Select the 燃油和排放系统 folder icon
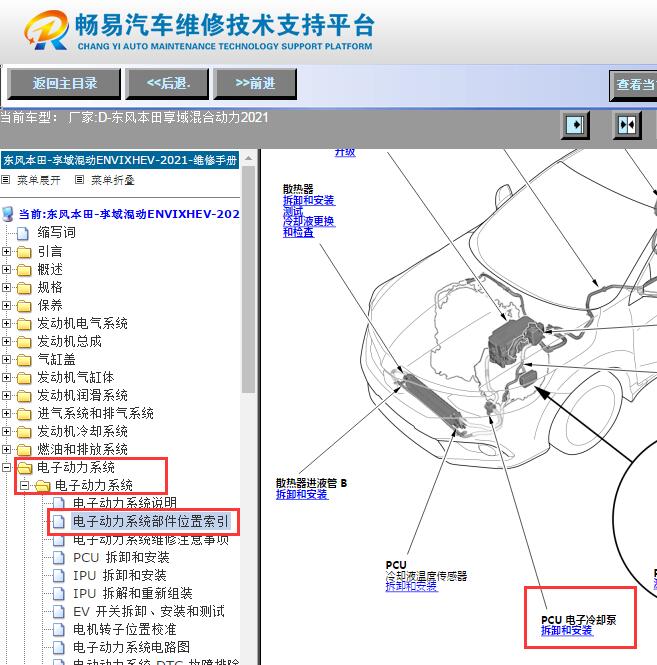The image size is (657, 665). coord(24,450)
